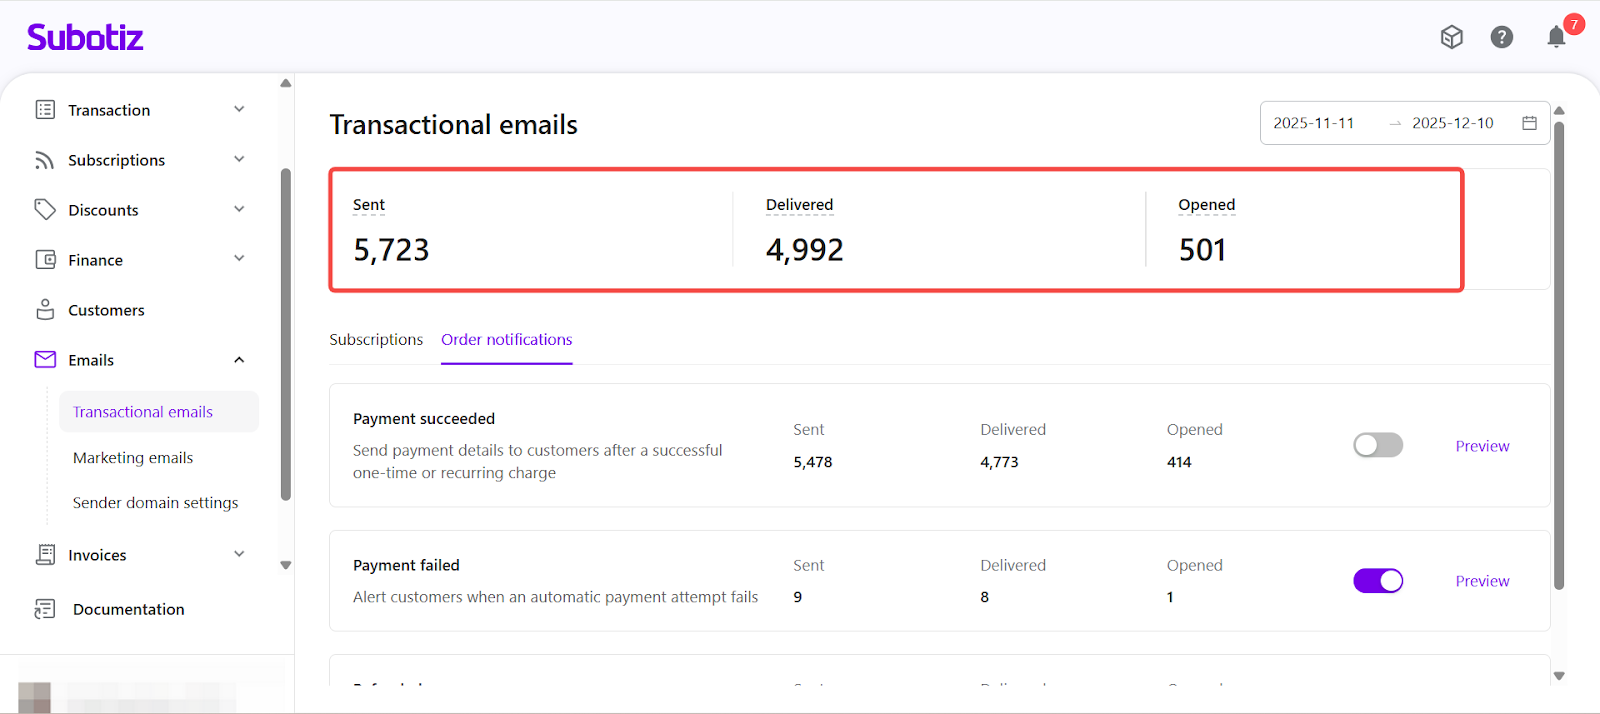Click the Discounts tag icon
Viewport: 1600px width, 714px height.
pyautogui.click(x=45, y=210)
